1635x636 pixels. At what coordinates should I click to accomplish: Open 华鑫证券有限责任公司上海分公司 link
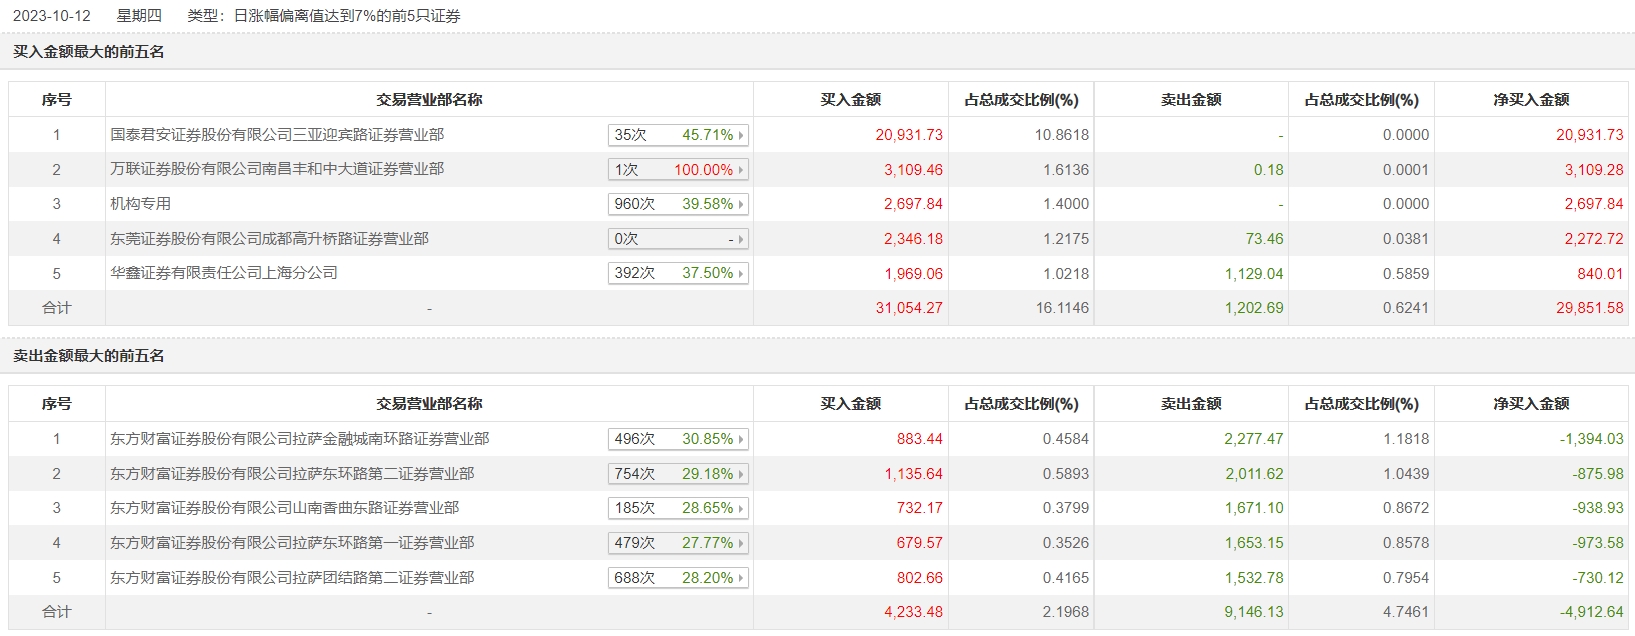point(224,273)
